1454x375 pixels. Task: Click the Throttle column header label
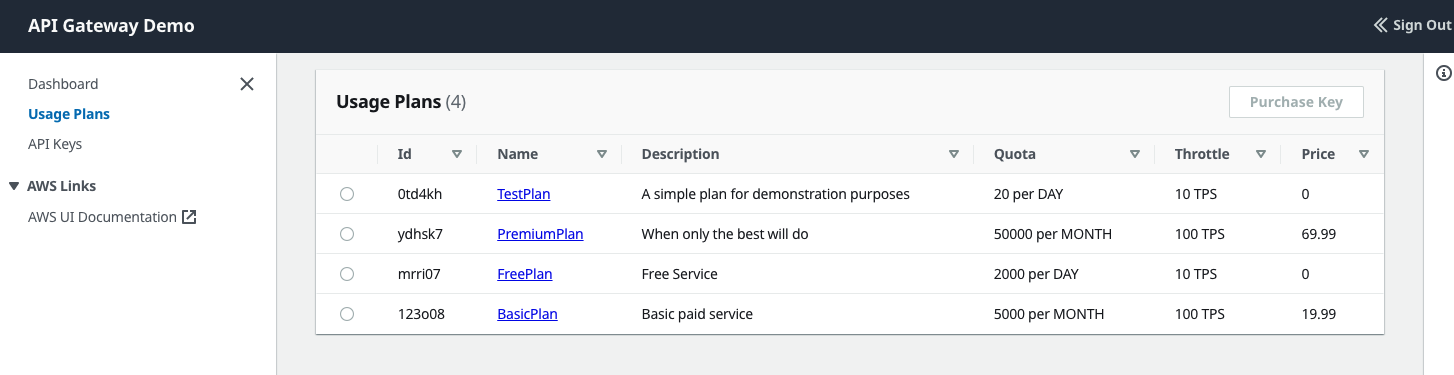pyautogui.click(x=1202, y=154)
